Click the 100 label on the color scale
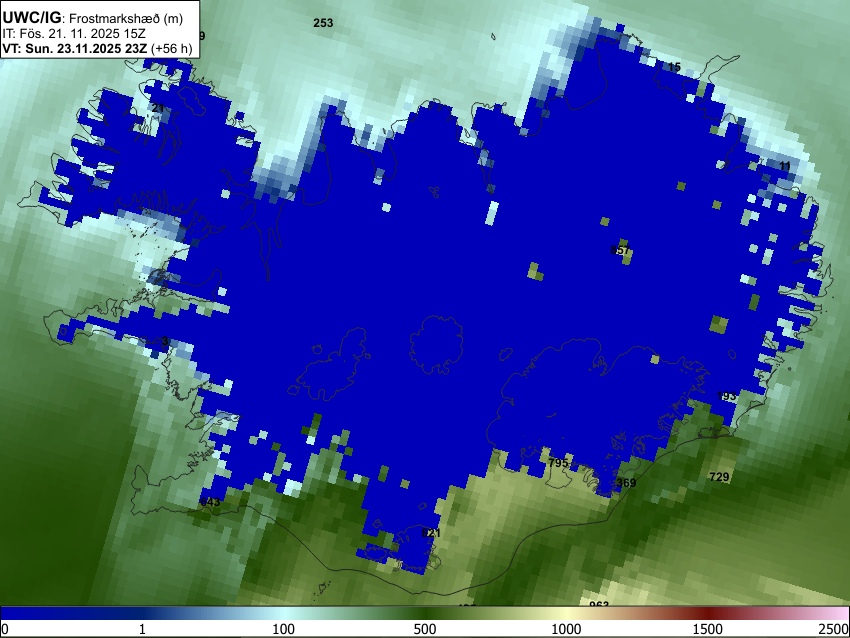850x638 pixels. click(x=284, y=629)
